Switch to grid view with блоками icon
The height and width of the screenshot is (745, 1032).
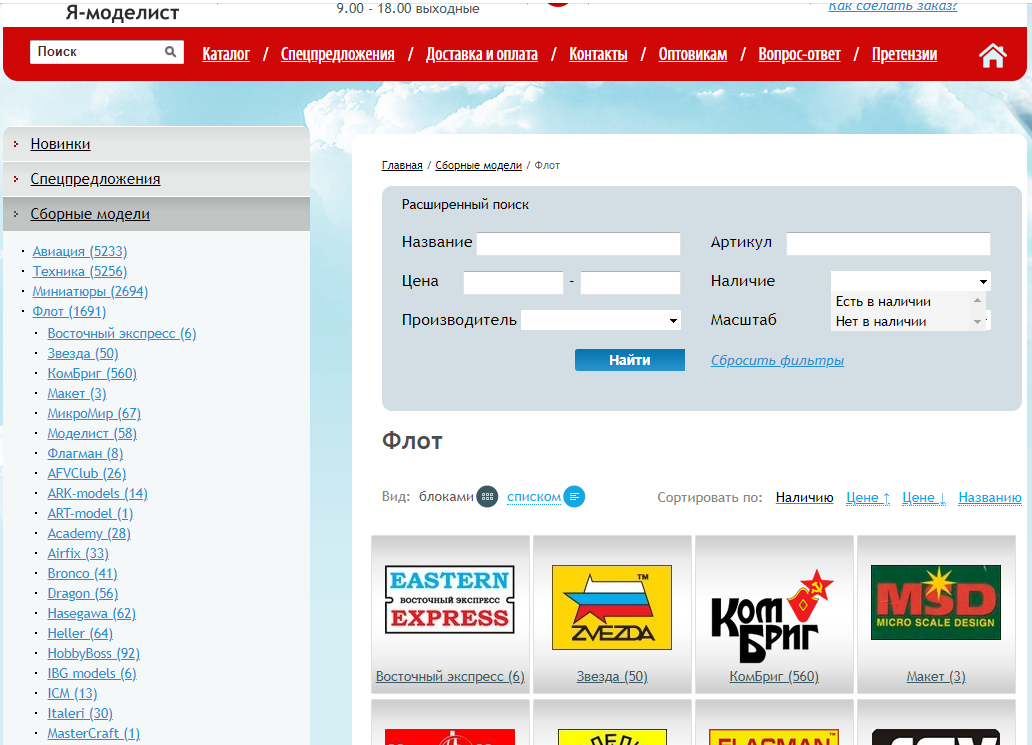tap(487, 497)
